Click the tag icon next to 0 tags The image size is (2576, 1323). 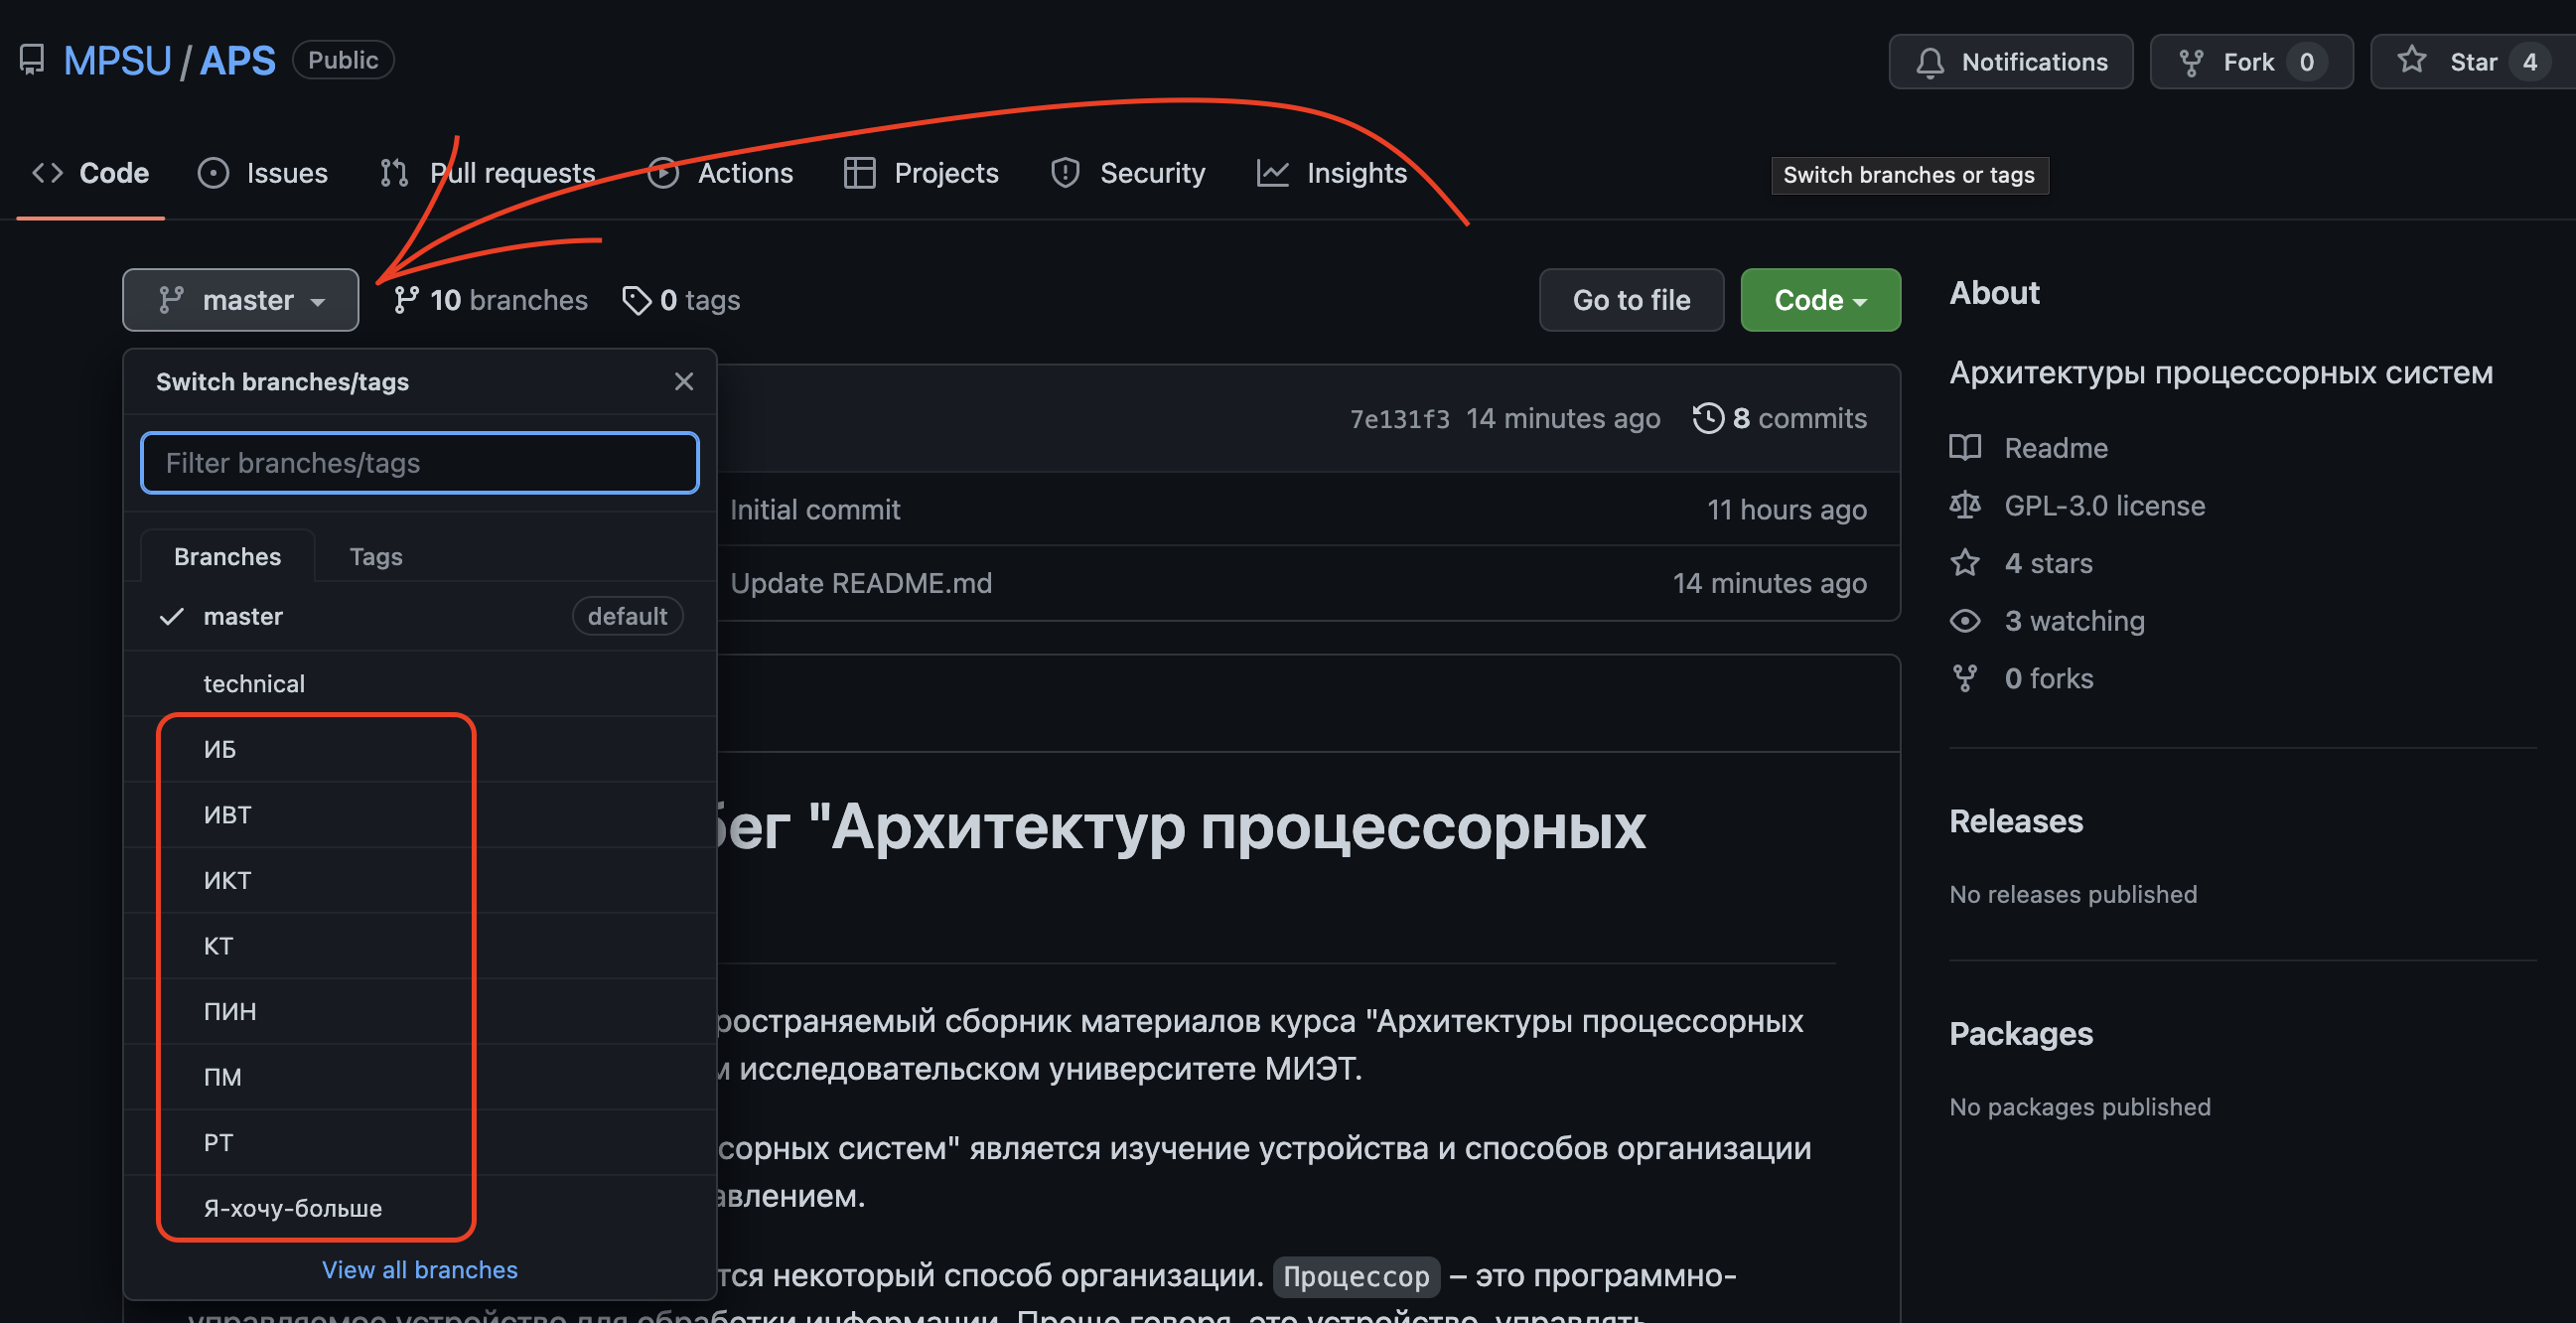(x=636, y=300)
